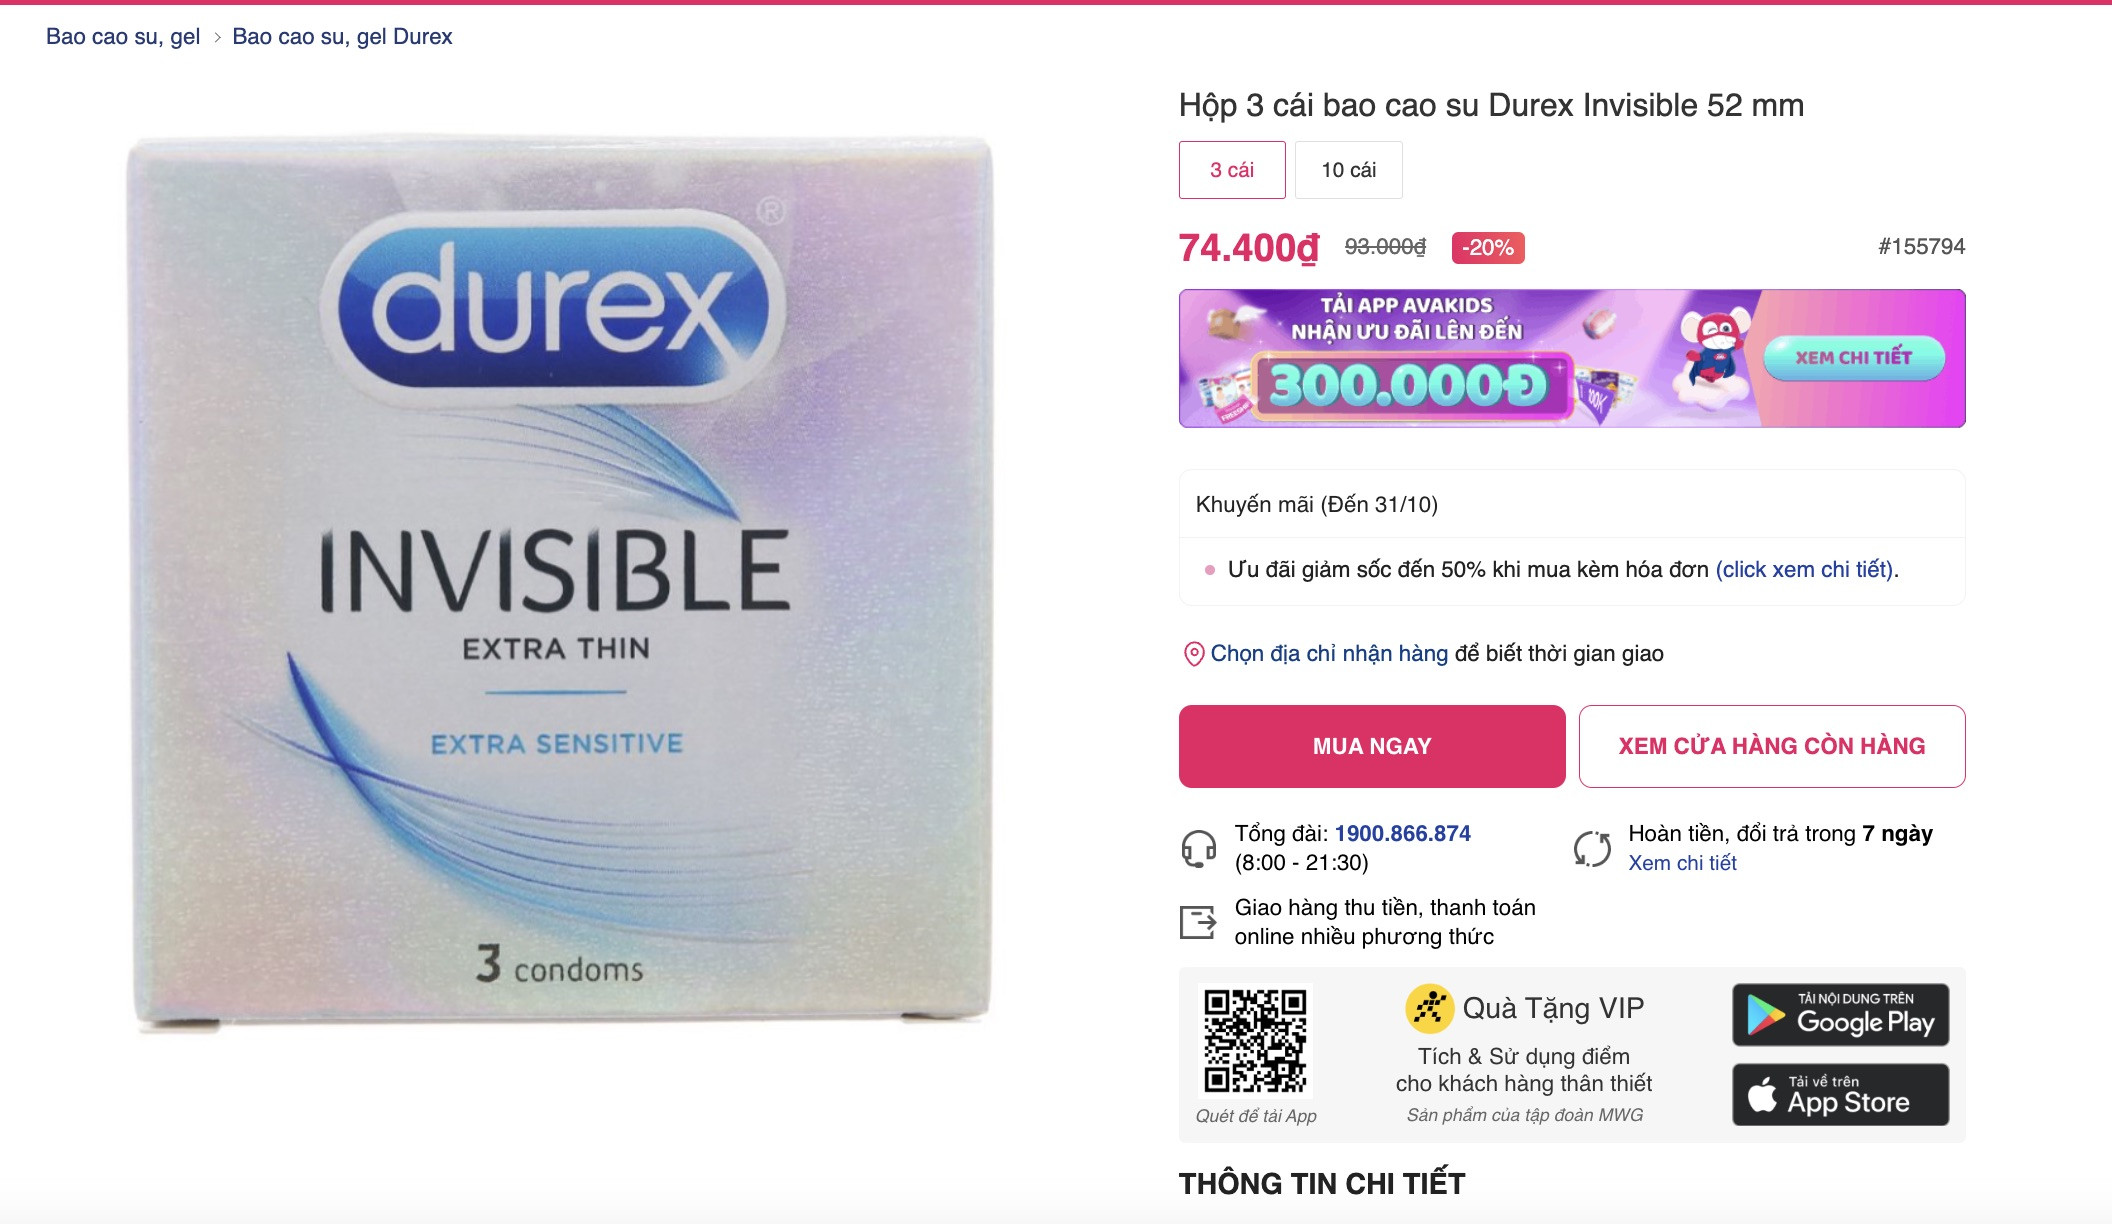This screenshot has width=2112, height=1224.
Task: Select the 3 cái pack option
Action: tap(1232, 170)
